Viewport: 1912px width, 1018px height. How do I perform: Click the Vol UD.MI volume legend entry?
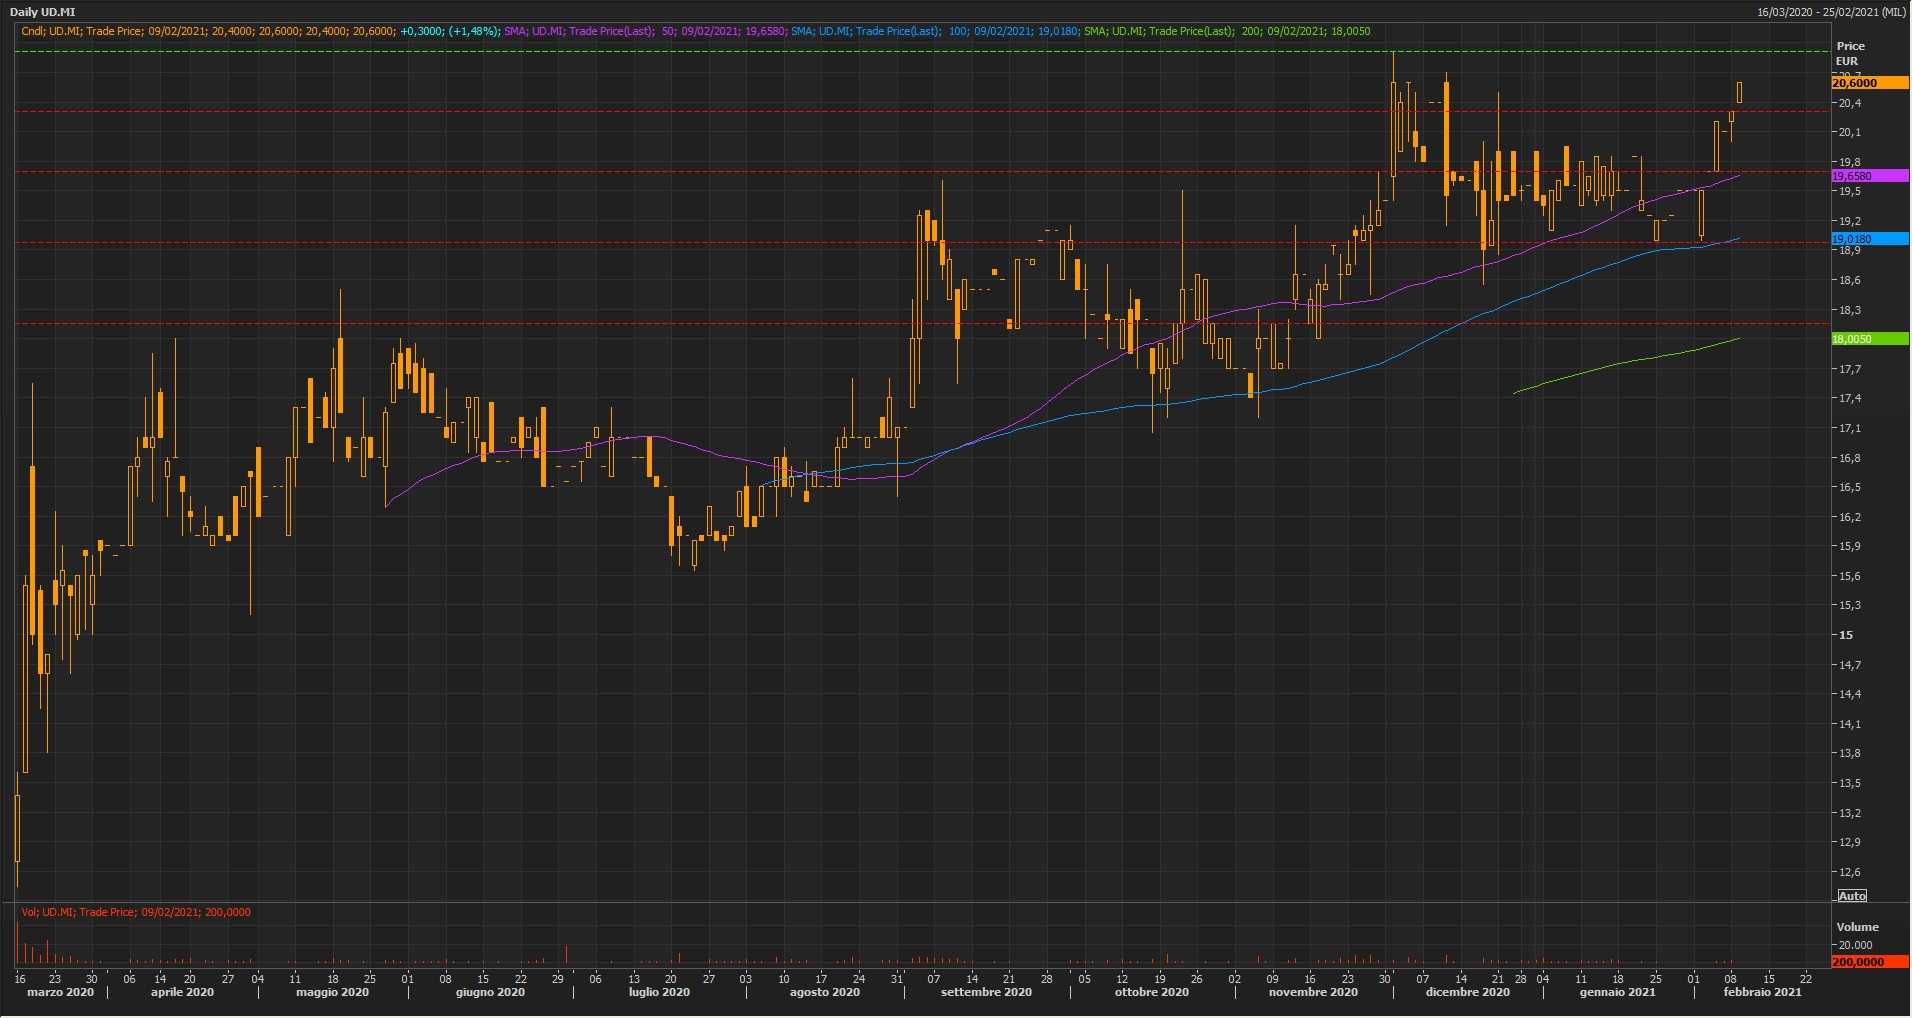coord(136,912)
